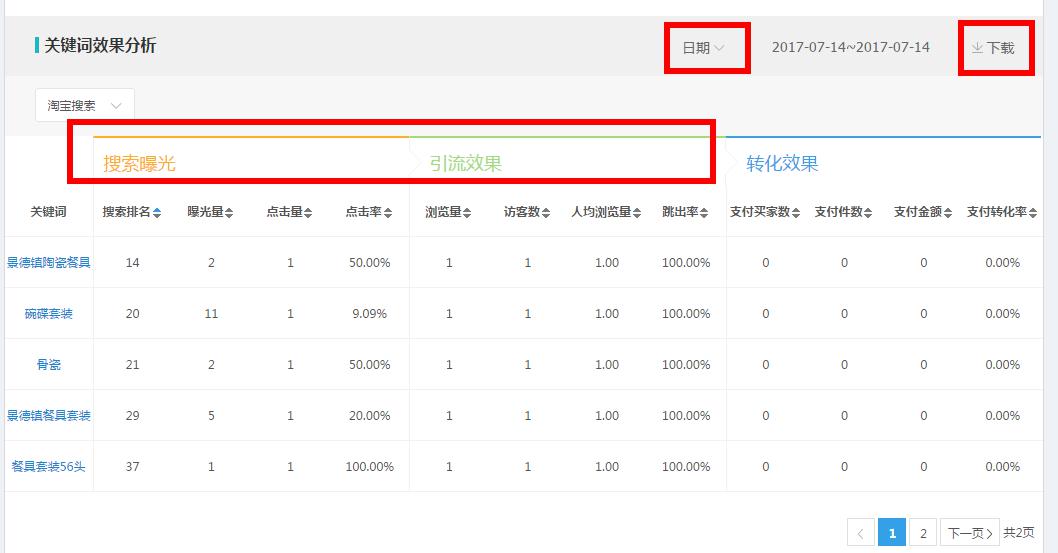Click the date range 2017-07-14~2017-07-14 field

pyautogui.click(x=850, y=48)
